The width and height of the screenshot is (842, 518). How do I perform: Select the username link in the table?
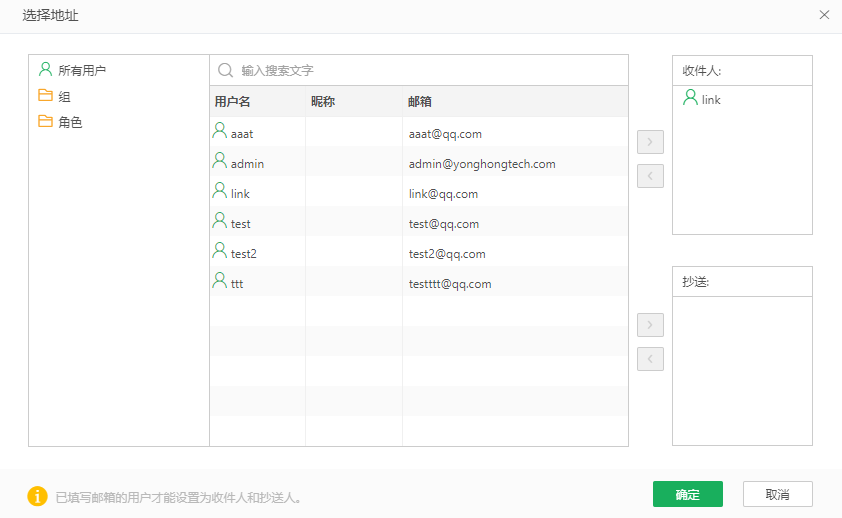(240, 194)
